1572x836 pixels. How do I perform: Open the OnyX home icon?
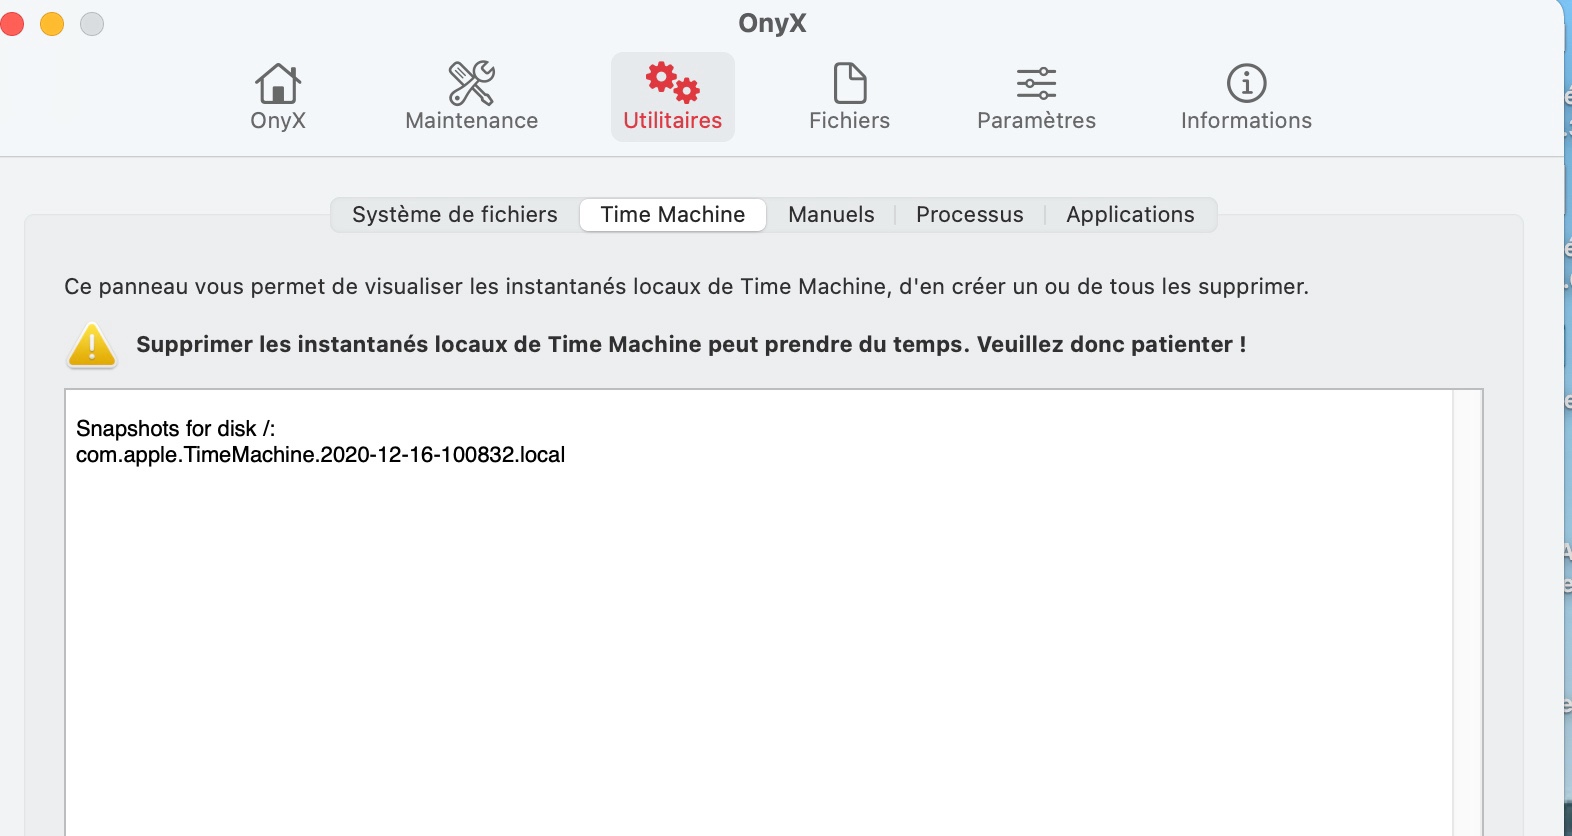coord(277,84)
